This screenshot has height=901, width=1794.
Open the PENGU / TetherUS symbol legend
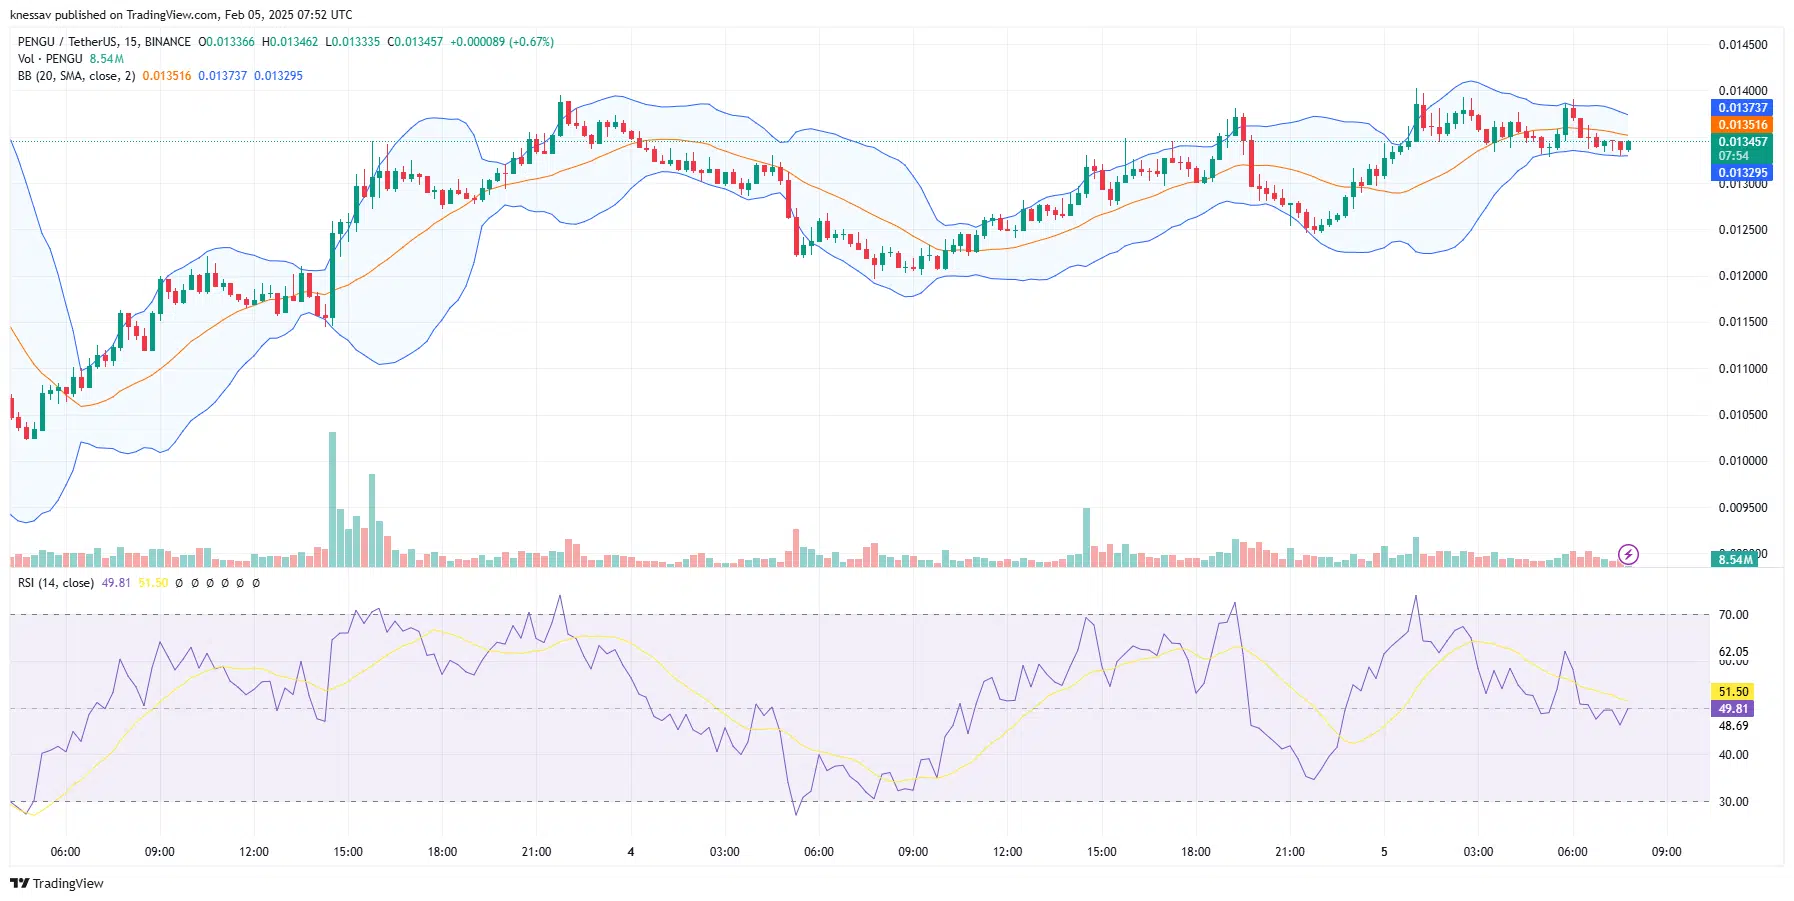(x=104, y=42)
